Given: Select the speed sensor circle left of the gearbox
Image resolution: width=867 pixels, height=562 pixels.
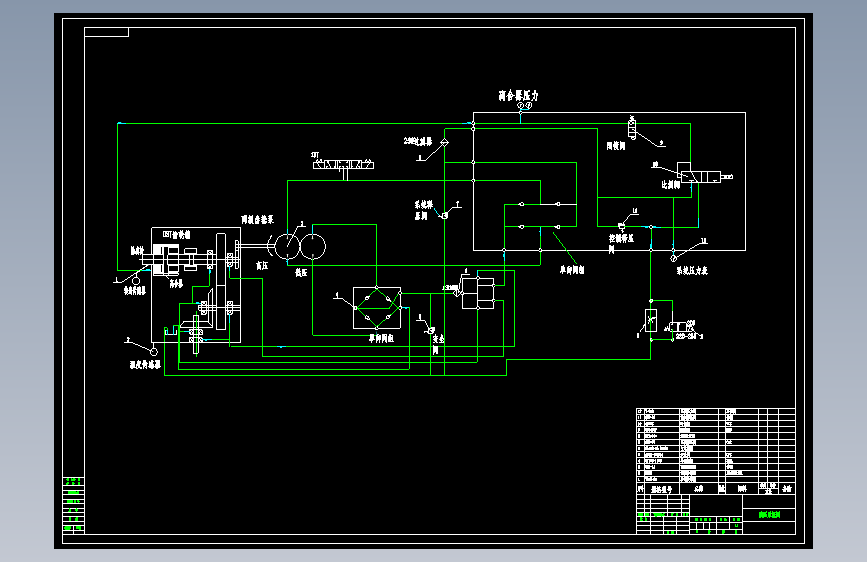Looking at the screenshot, I should pyautogui.click(x=135, y=281).
